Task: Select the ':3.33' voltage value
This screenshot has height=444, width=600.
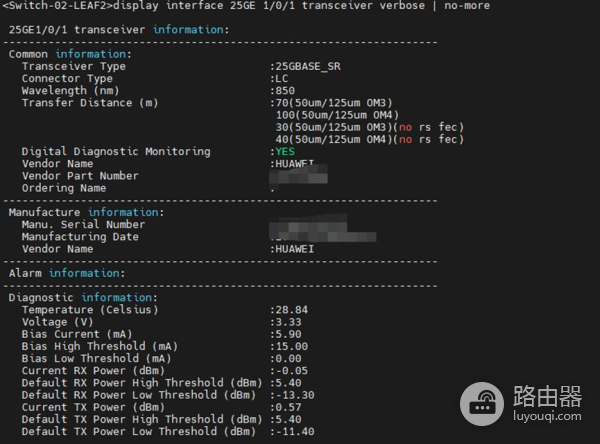Action: 286,322
